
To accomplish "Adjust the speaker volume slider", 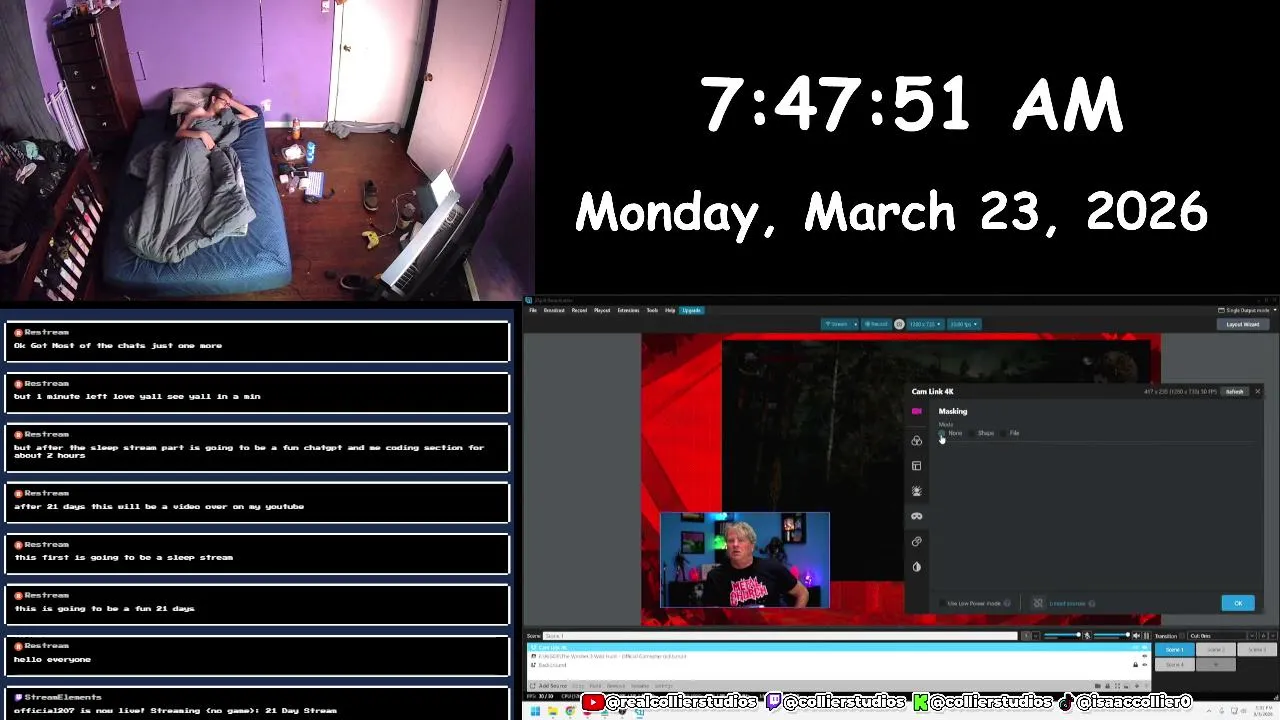I will [x=1111, y=635].
